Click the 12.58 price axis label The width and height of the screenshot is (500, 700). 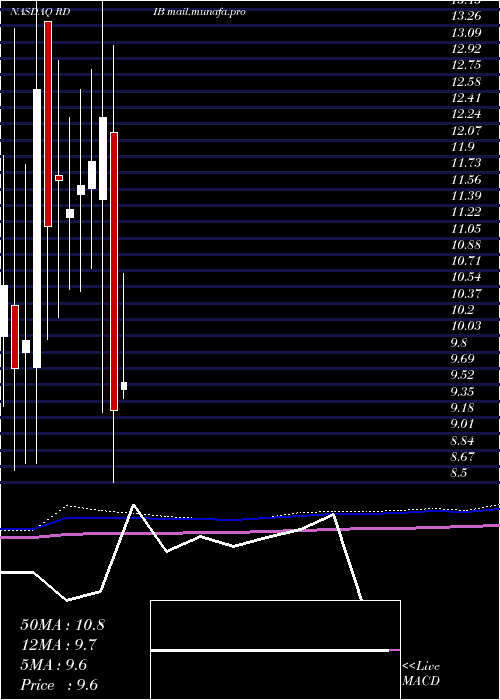click(x=466, y=81)
